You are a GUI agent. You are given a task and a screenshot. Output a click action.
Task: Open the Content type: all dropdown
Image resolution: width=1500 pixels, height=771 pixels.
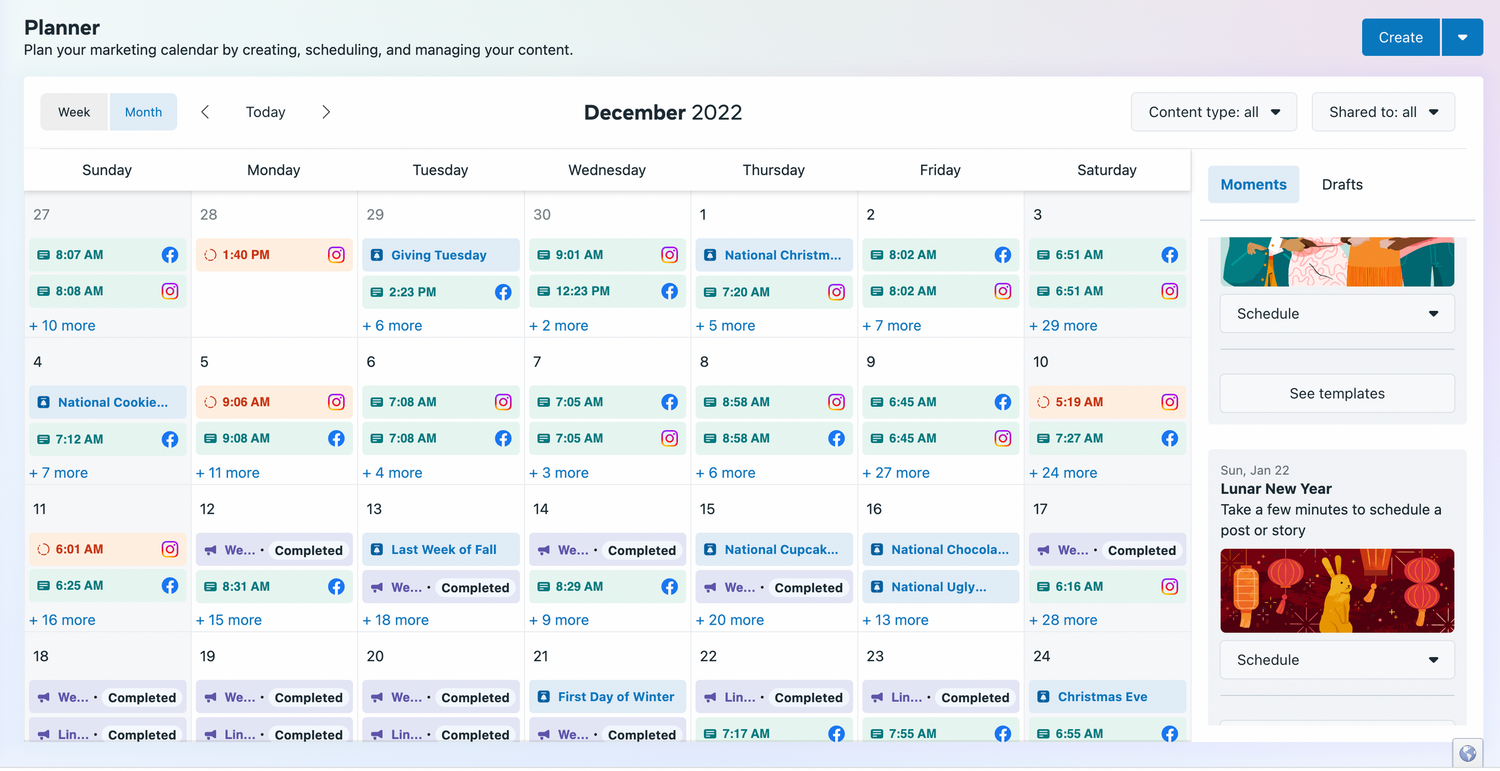(x=1214, y=112)
